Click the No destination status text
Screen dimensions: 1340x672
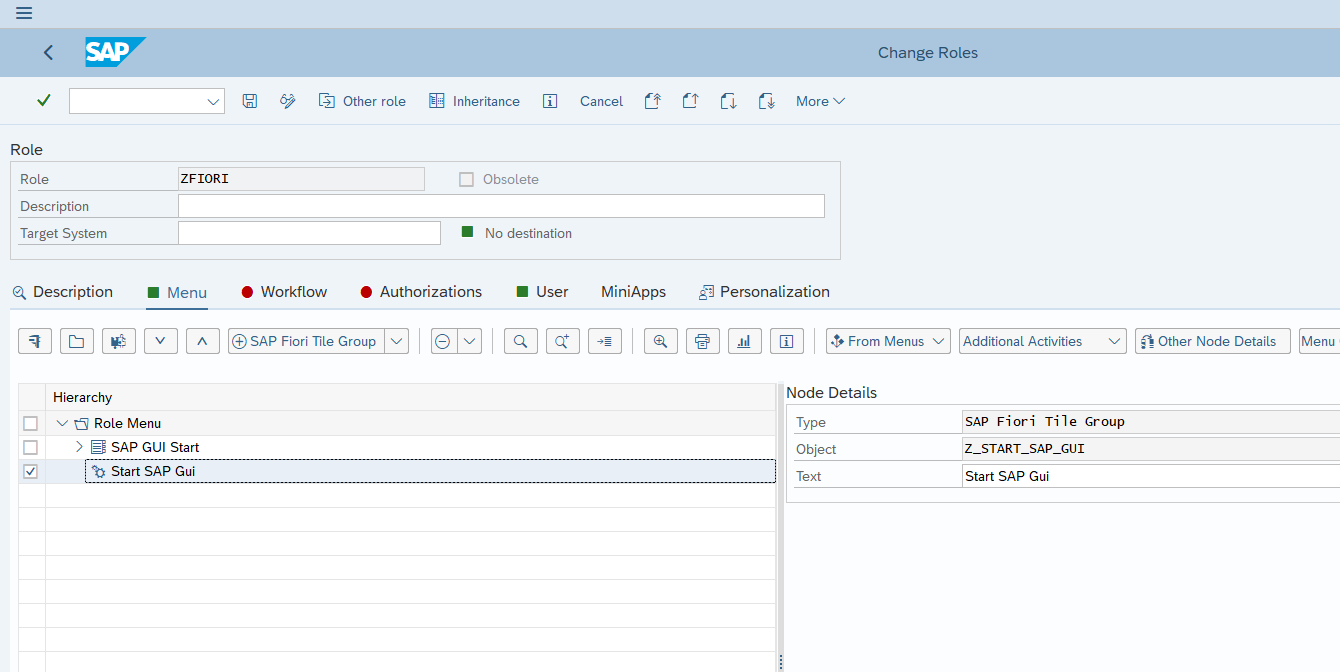coord(528,233)
